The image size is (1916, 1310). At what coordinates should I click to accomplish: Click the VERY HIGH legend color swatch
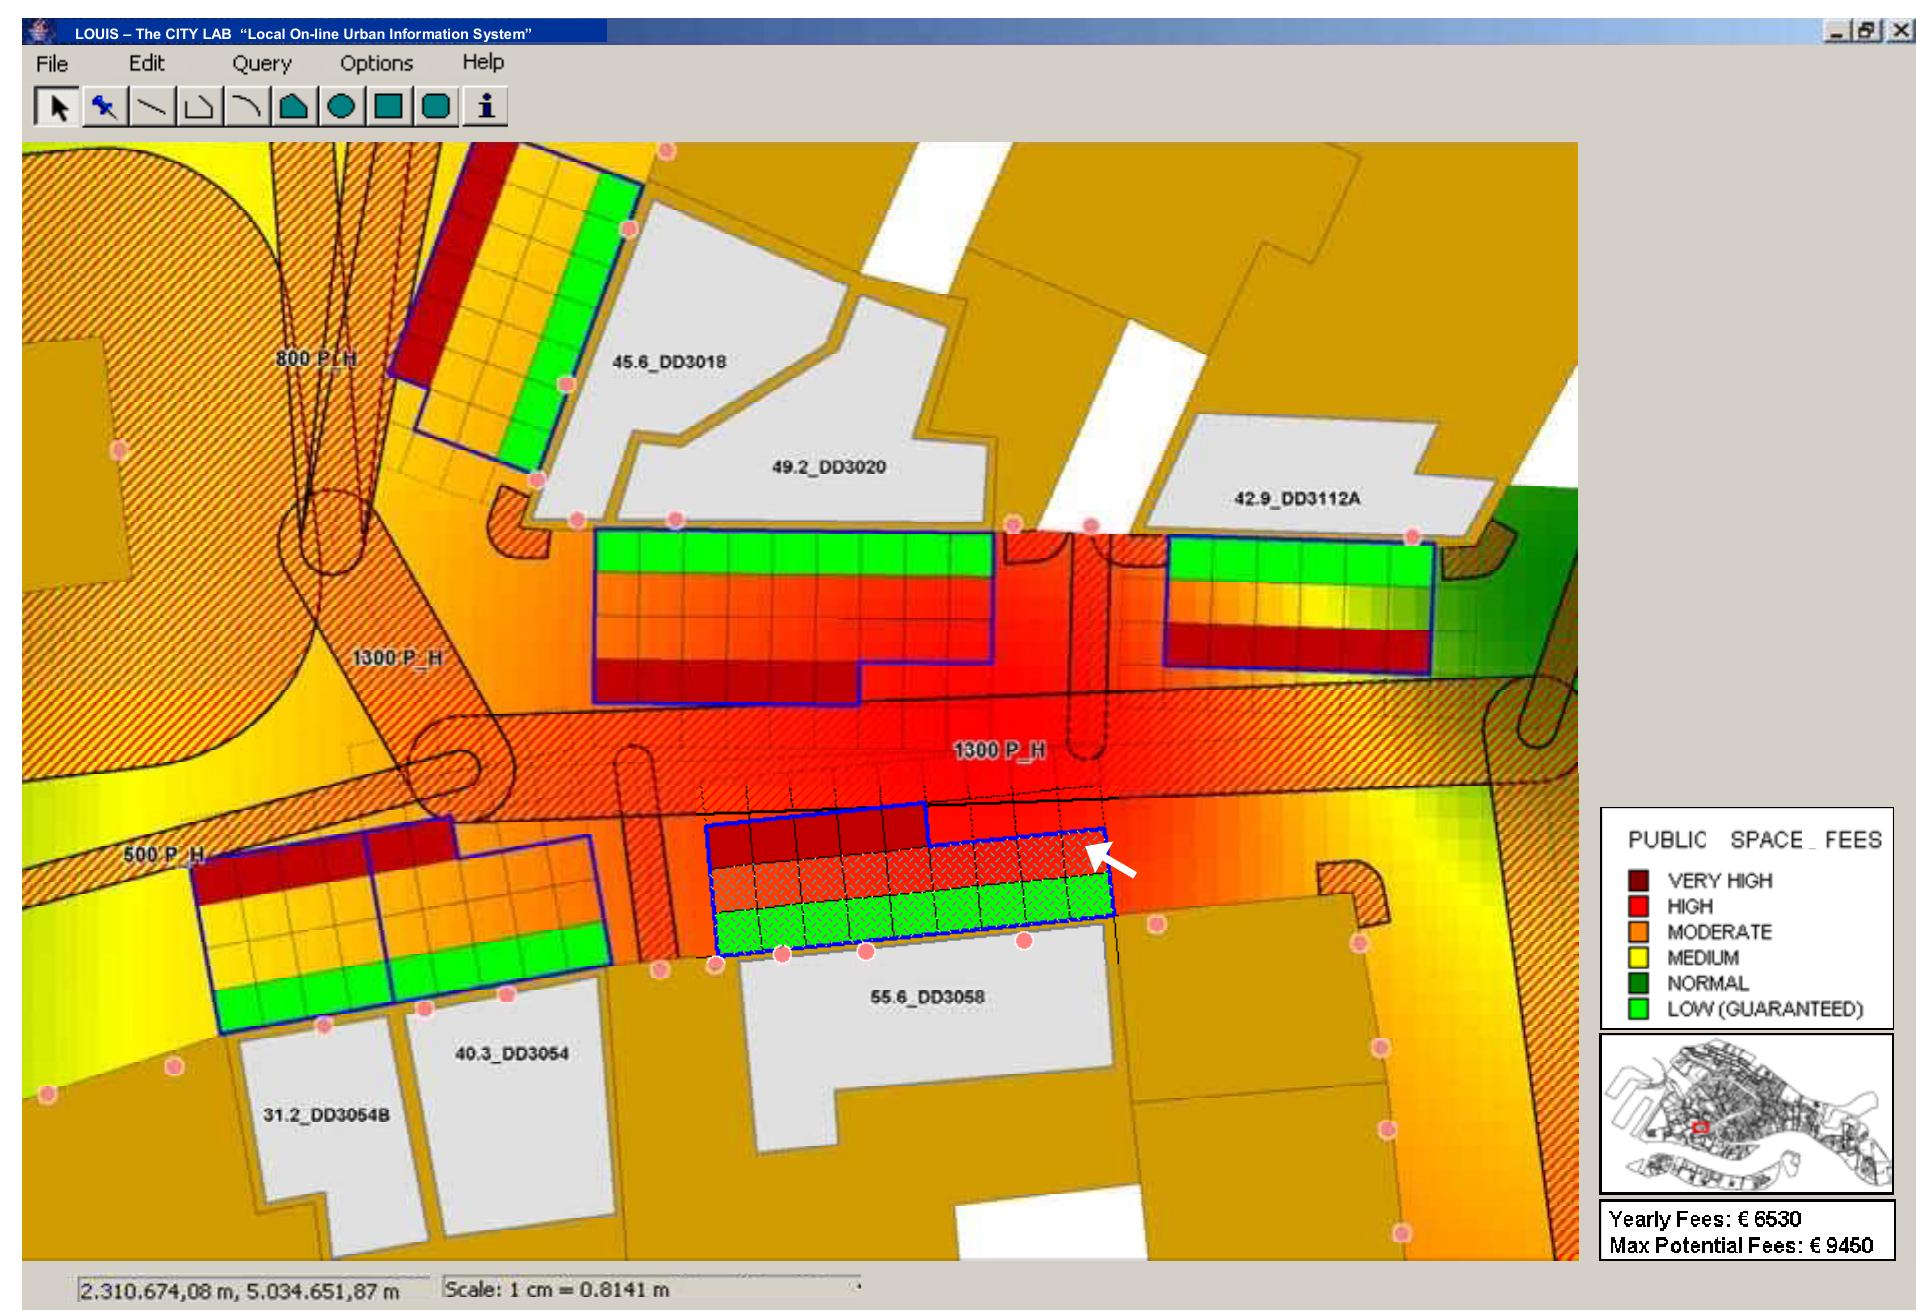point(1638,881)
